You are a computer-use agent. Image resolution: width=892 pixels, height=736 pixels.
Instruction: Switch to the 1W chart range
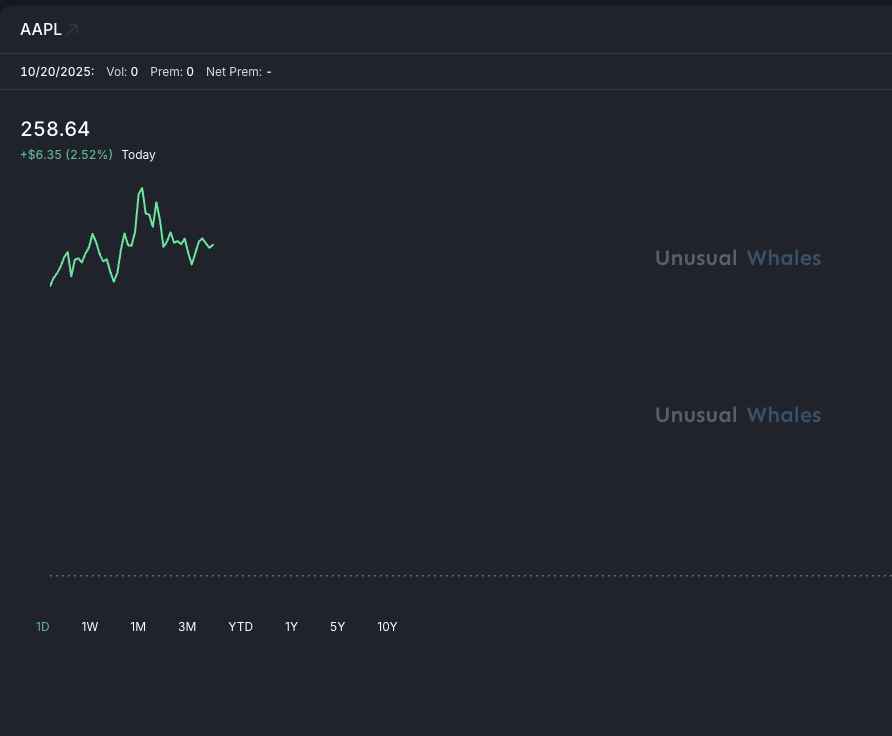(90, 627)
